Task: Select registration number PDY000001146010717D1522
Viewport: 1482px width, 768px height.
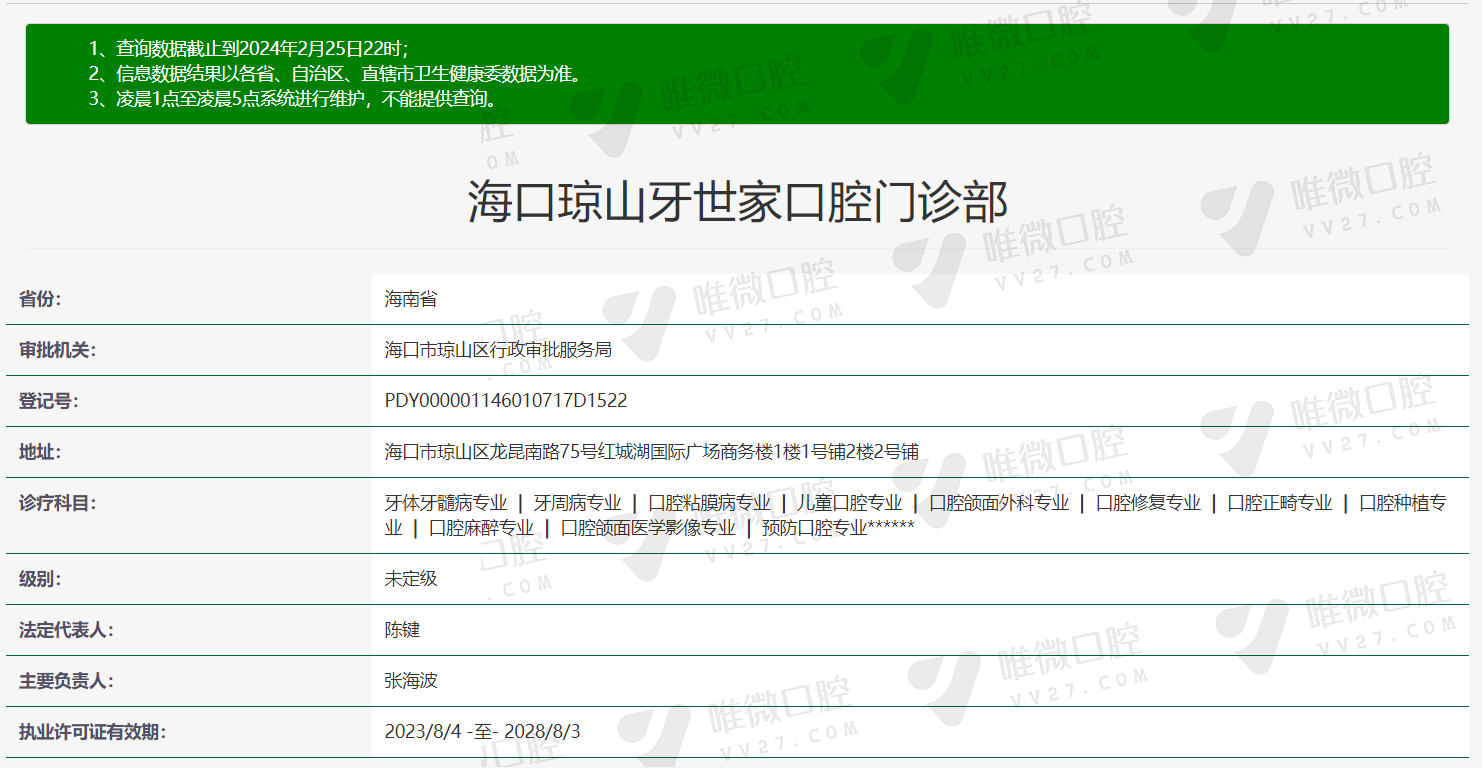Action: [506, 401]
